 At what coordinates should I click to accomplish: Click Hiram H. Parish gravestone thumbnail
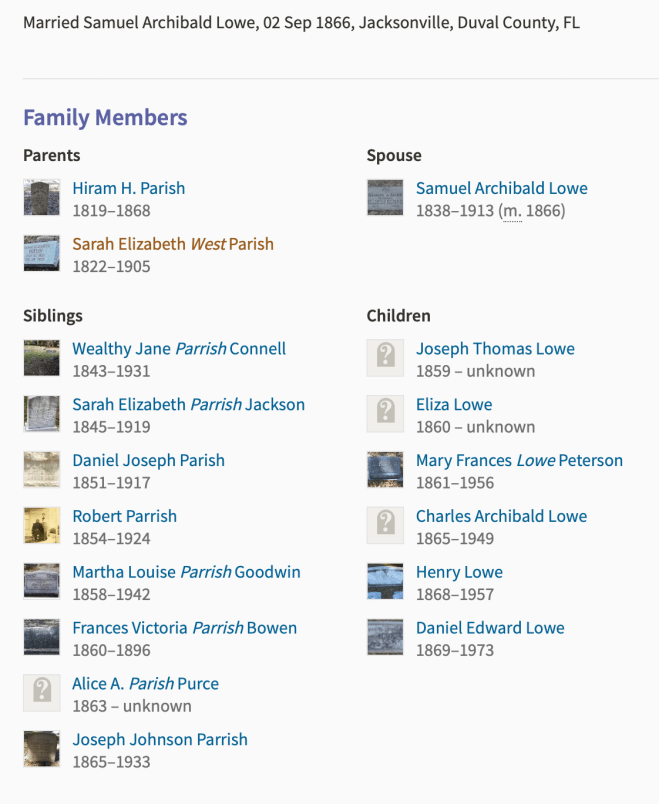click(42, 198)
